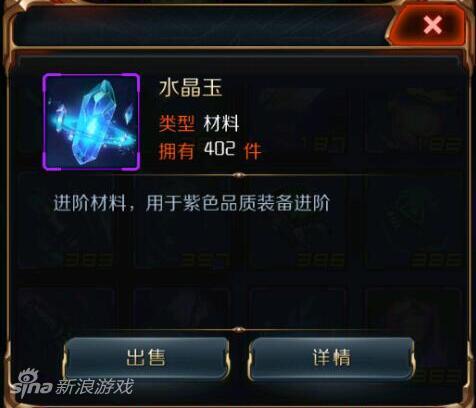This screenshot has width=476, height=408.
Task: Select the owned quantity 402
Action: [220, 149]
